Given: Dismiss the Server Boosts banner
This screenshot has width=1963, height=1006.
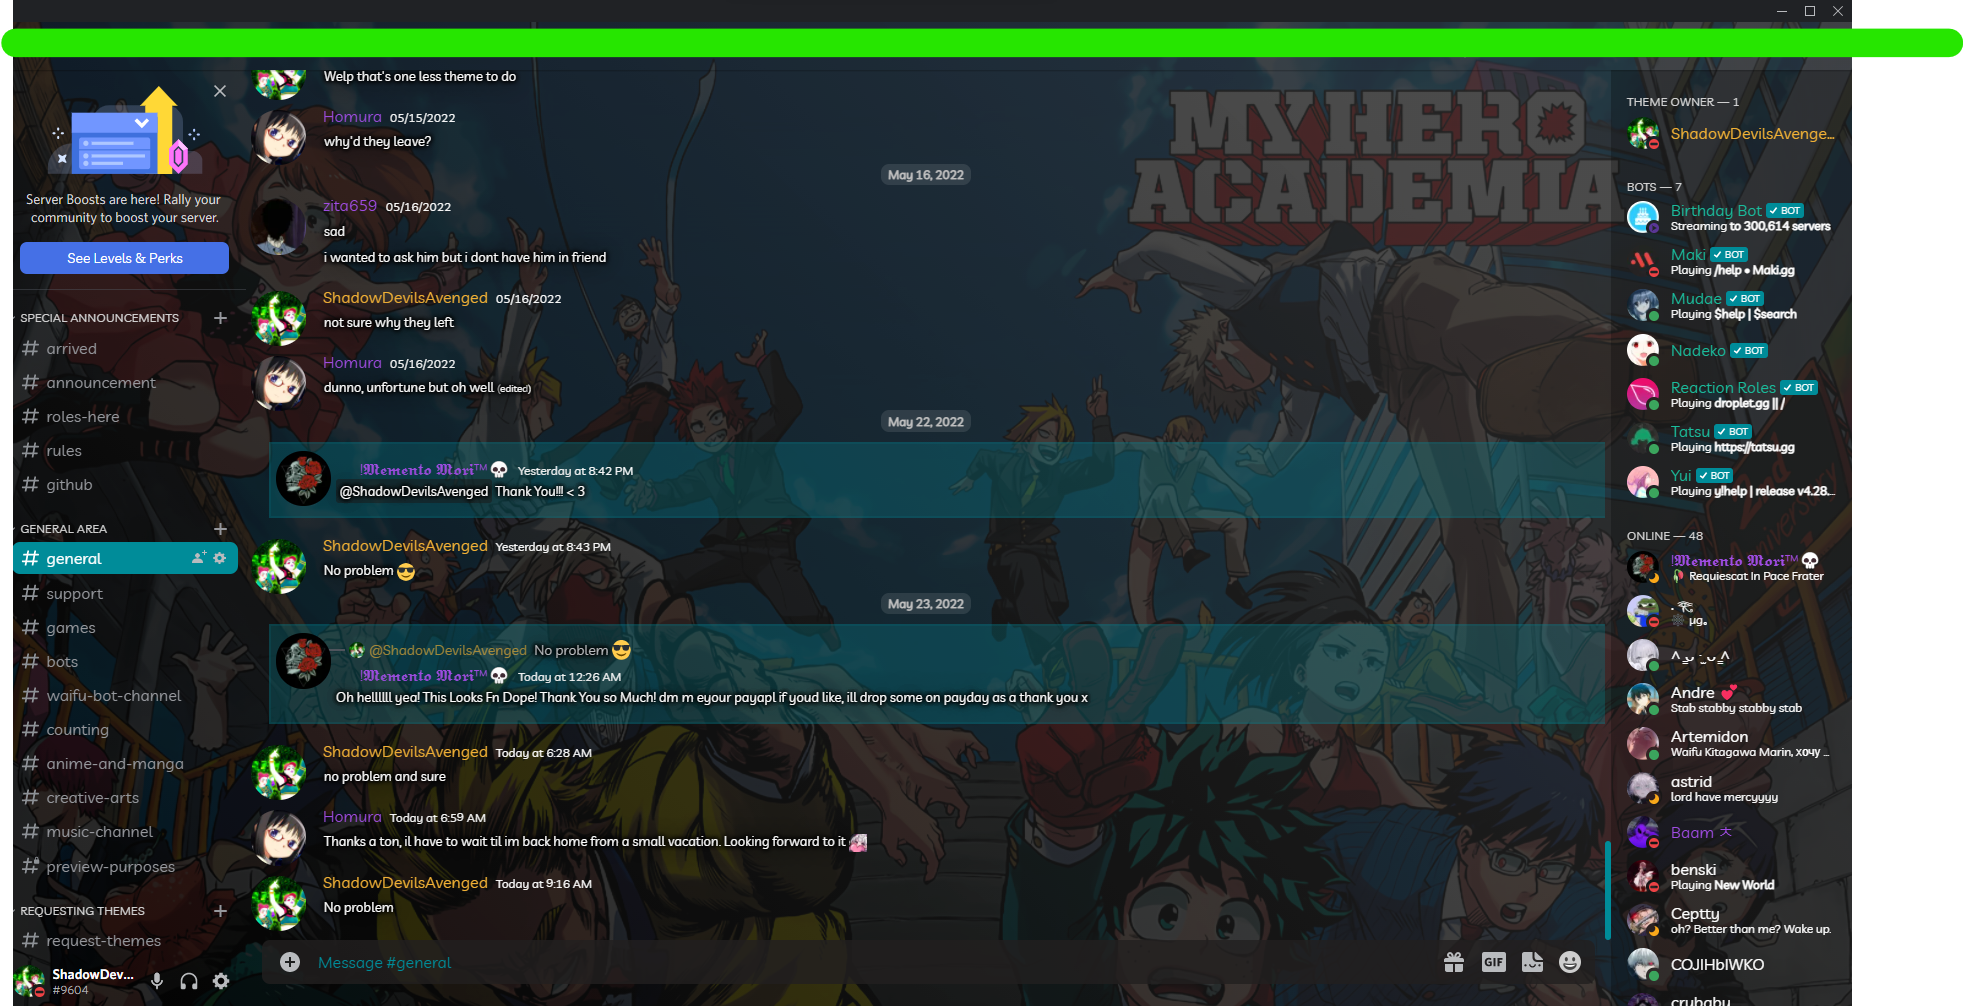Looking at the screenshot, I should click(x=220, y=91).
